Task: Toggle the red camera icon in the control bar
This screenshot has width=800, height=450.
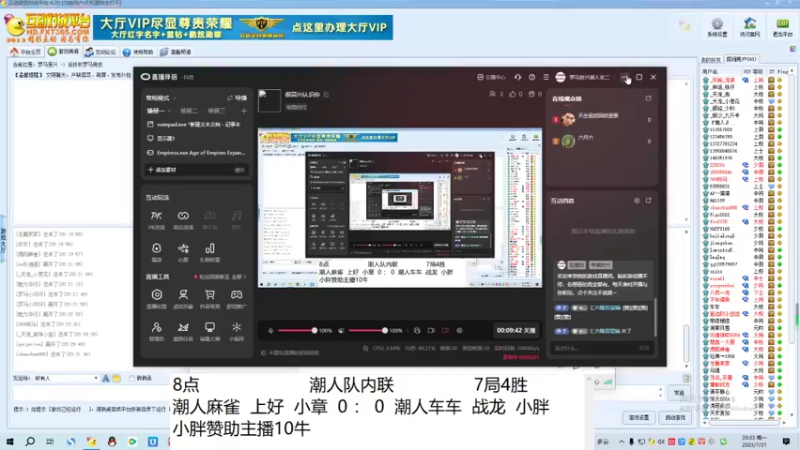Action: pyautogui.click(x=445, y=331)
